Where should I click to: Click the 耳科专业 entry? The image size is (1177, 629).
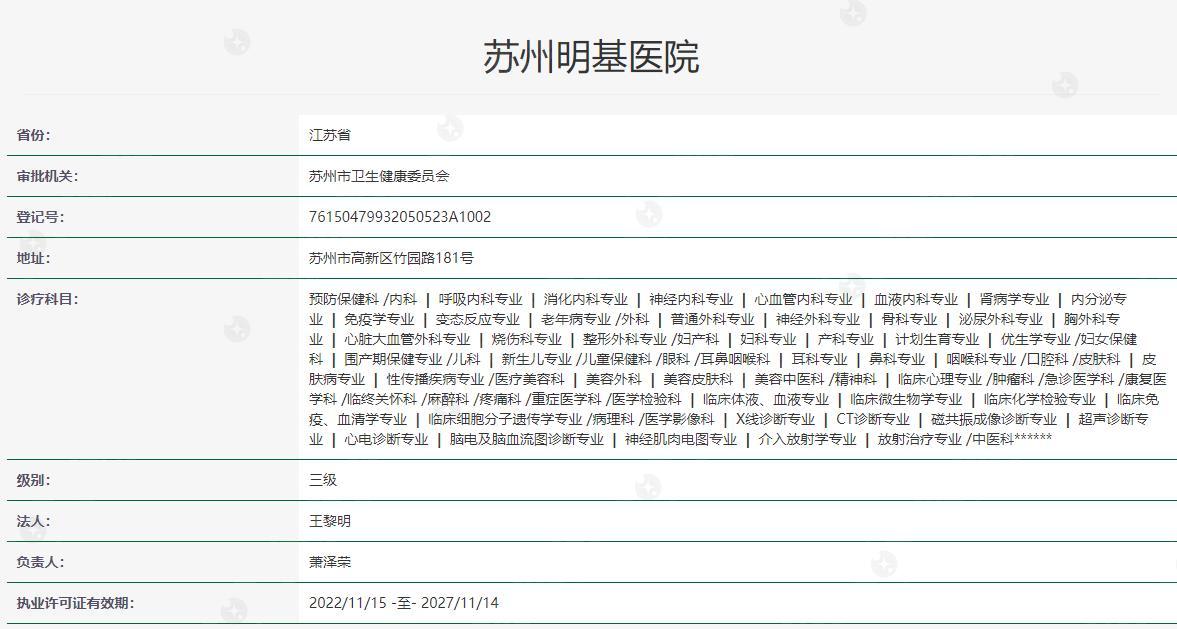click(x=819, y=360)
